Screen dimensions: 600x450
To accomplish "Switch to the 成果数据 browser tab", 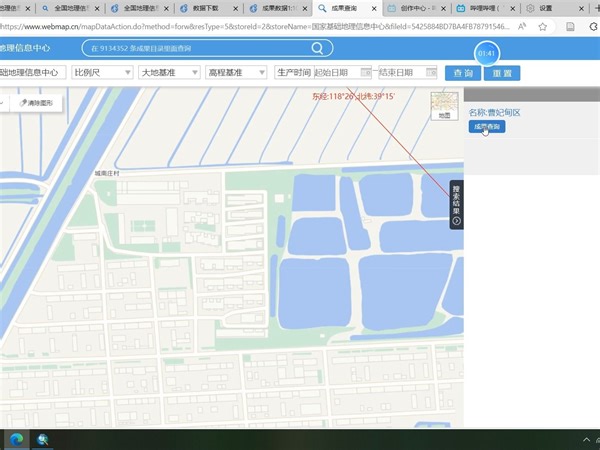I will pyautogui.click(x=276, y=8).
